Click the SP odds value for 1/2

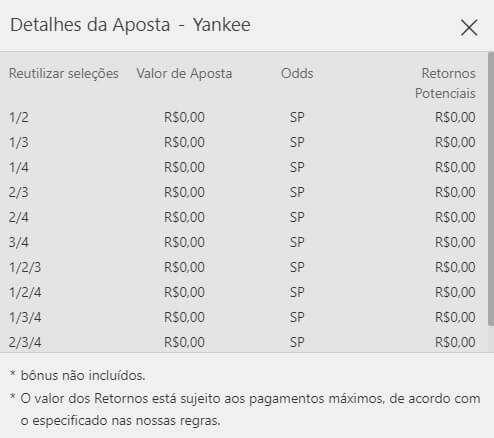coord(297,117)
